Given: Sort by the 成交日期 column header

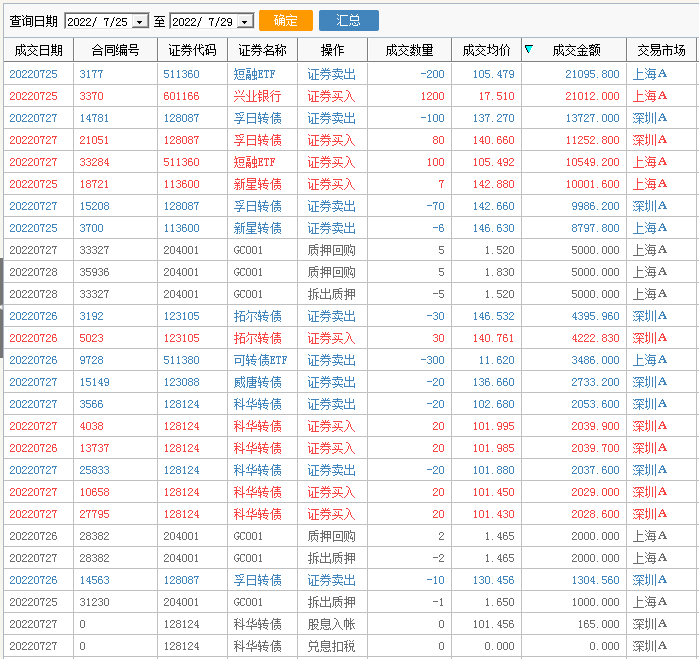Looking at the screenshot, I should [39, 50].
